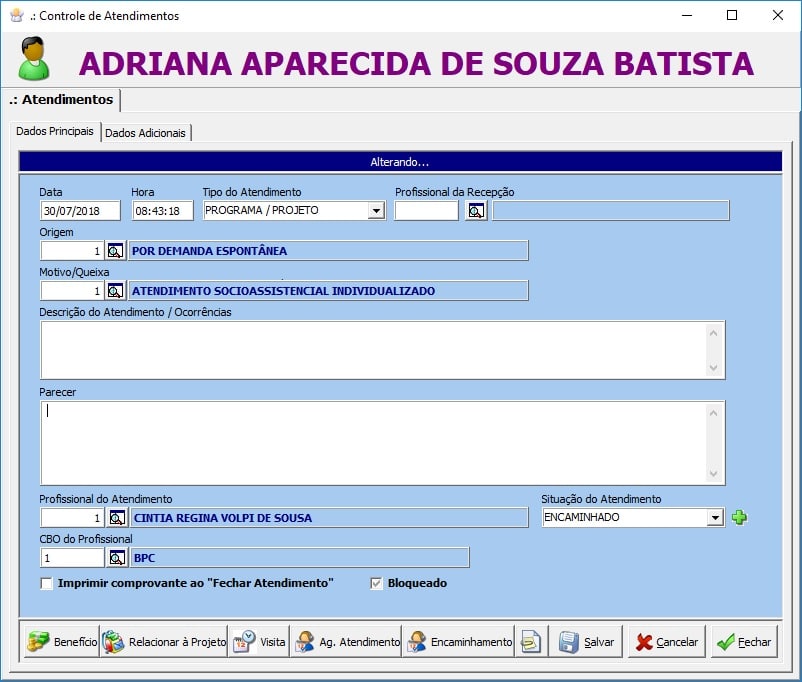Click CBO do Profissional search icon
Screen dimensions: 802x682
pos(116,558)
